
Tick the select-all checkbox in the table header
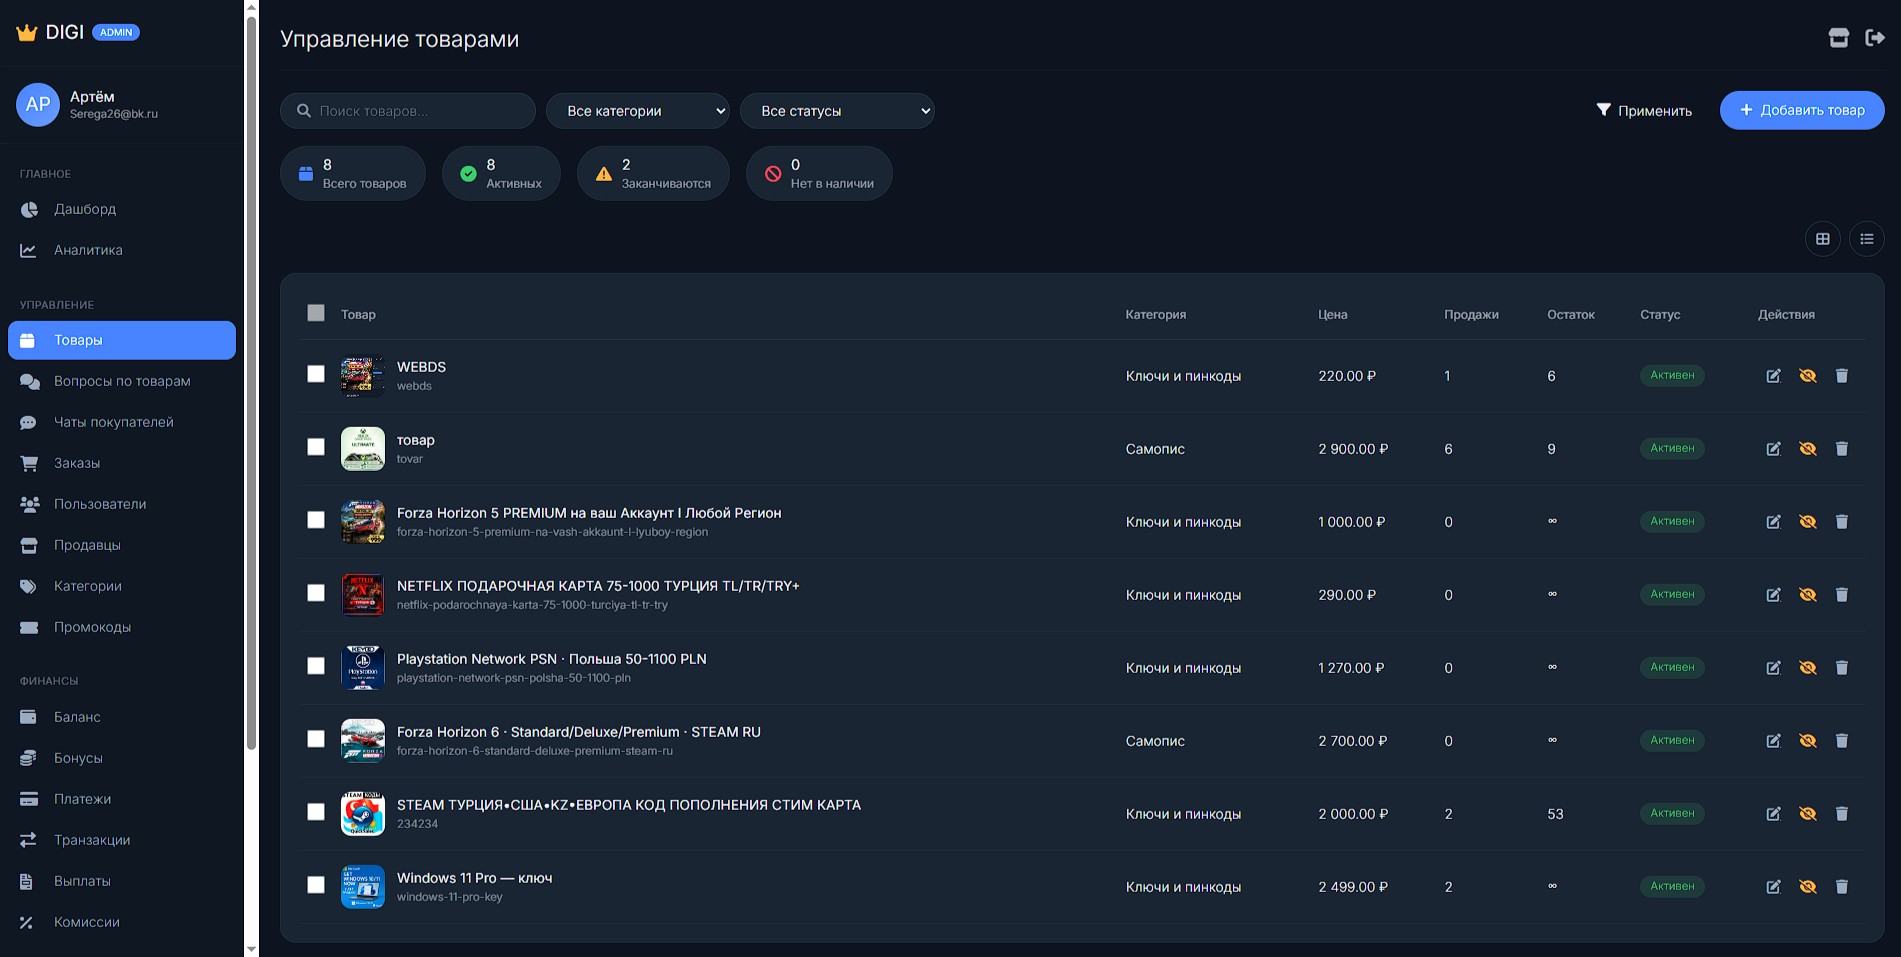(316, 313)
